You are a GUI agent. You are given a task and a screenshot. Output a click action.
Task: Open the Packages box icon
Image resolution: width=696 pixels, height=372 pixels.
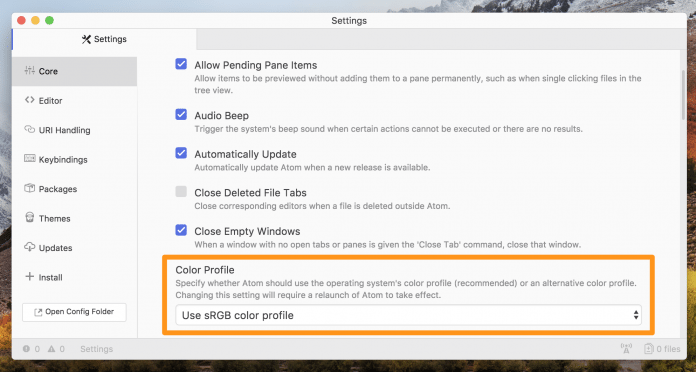pyautogui.click(x=30, y=188)
